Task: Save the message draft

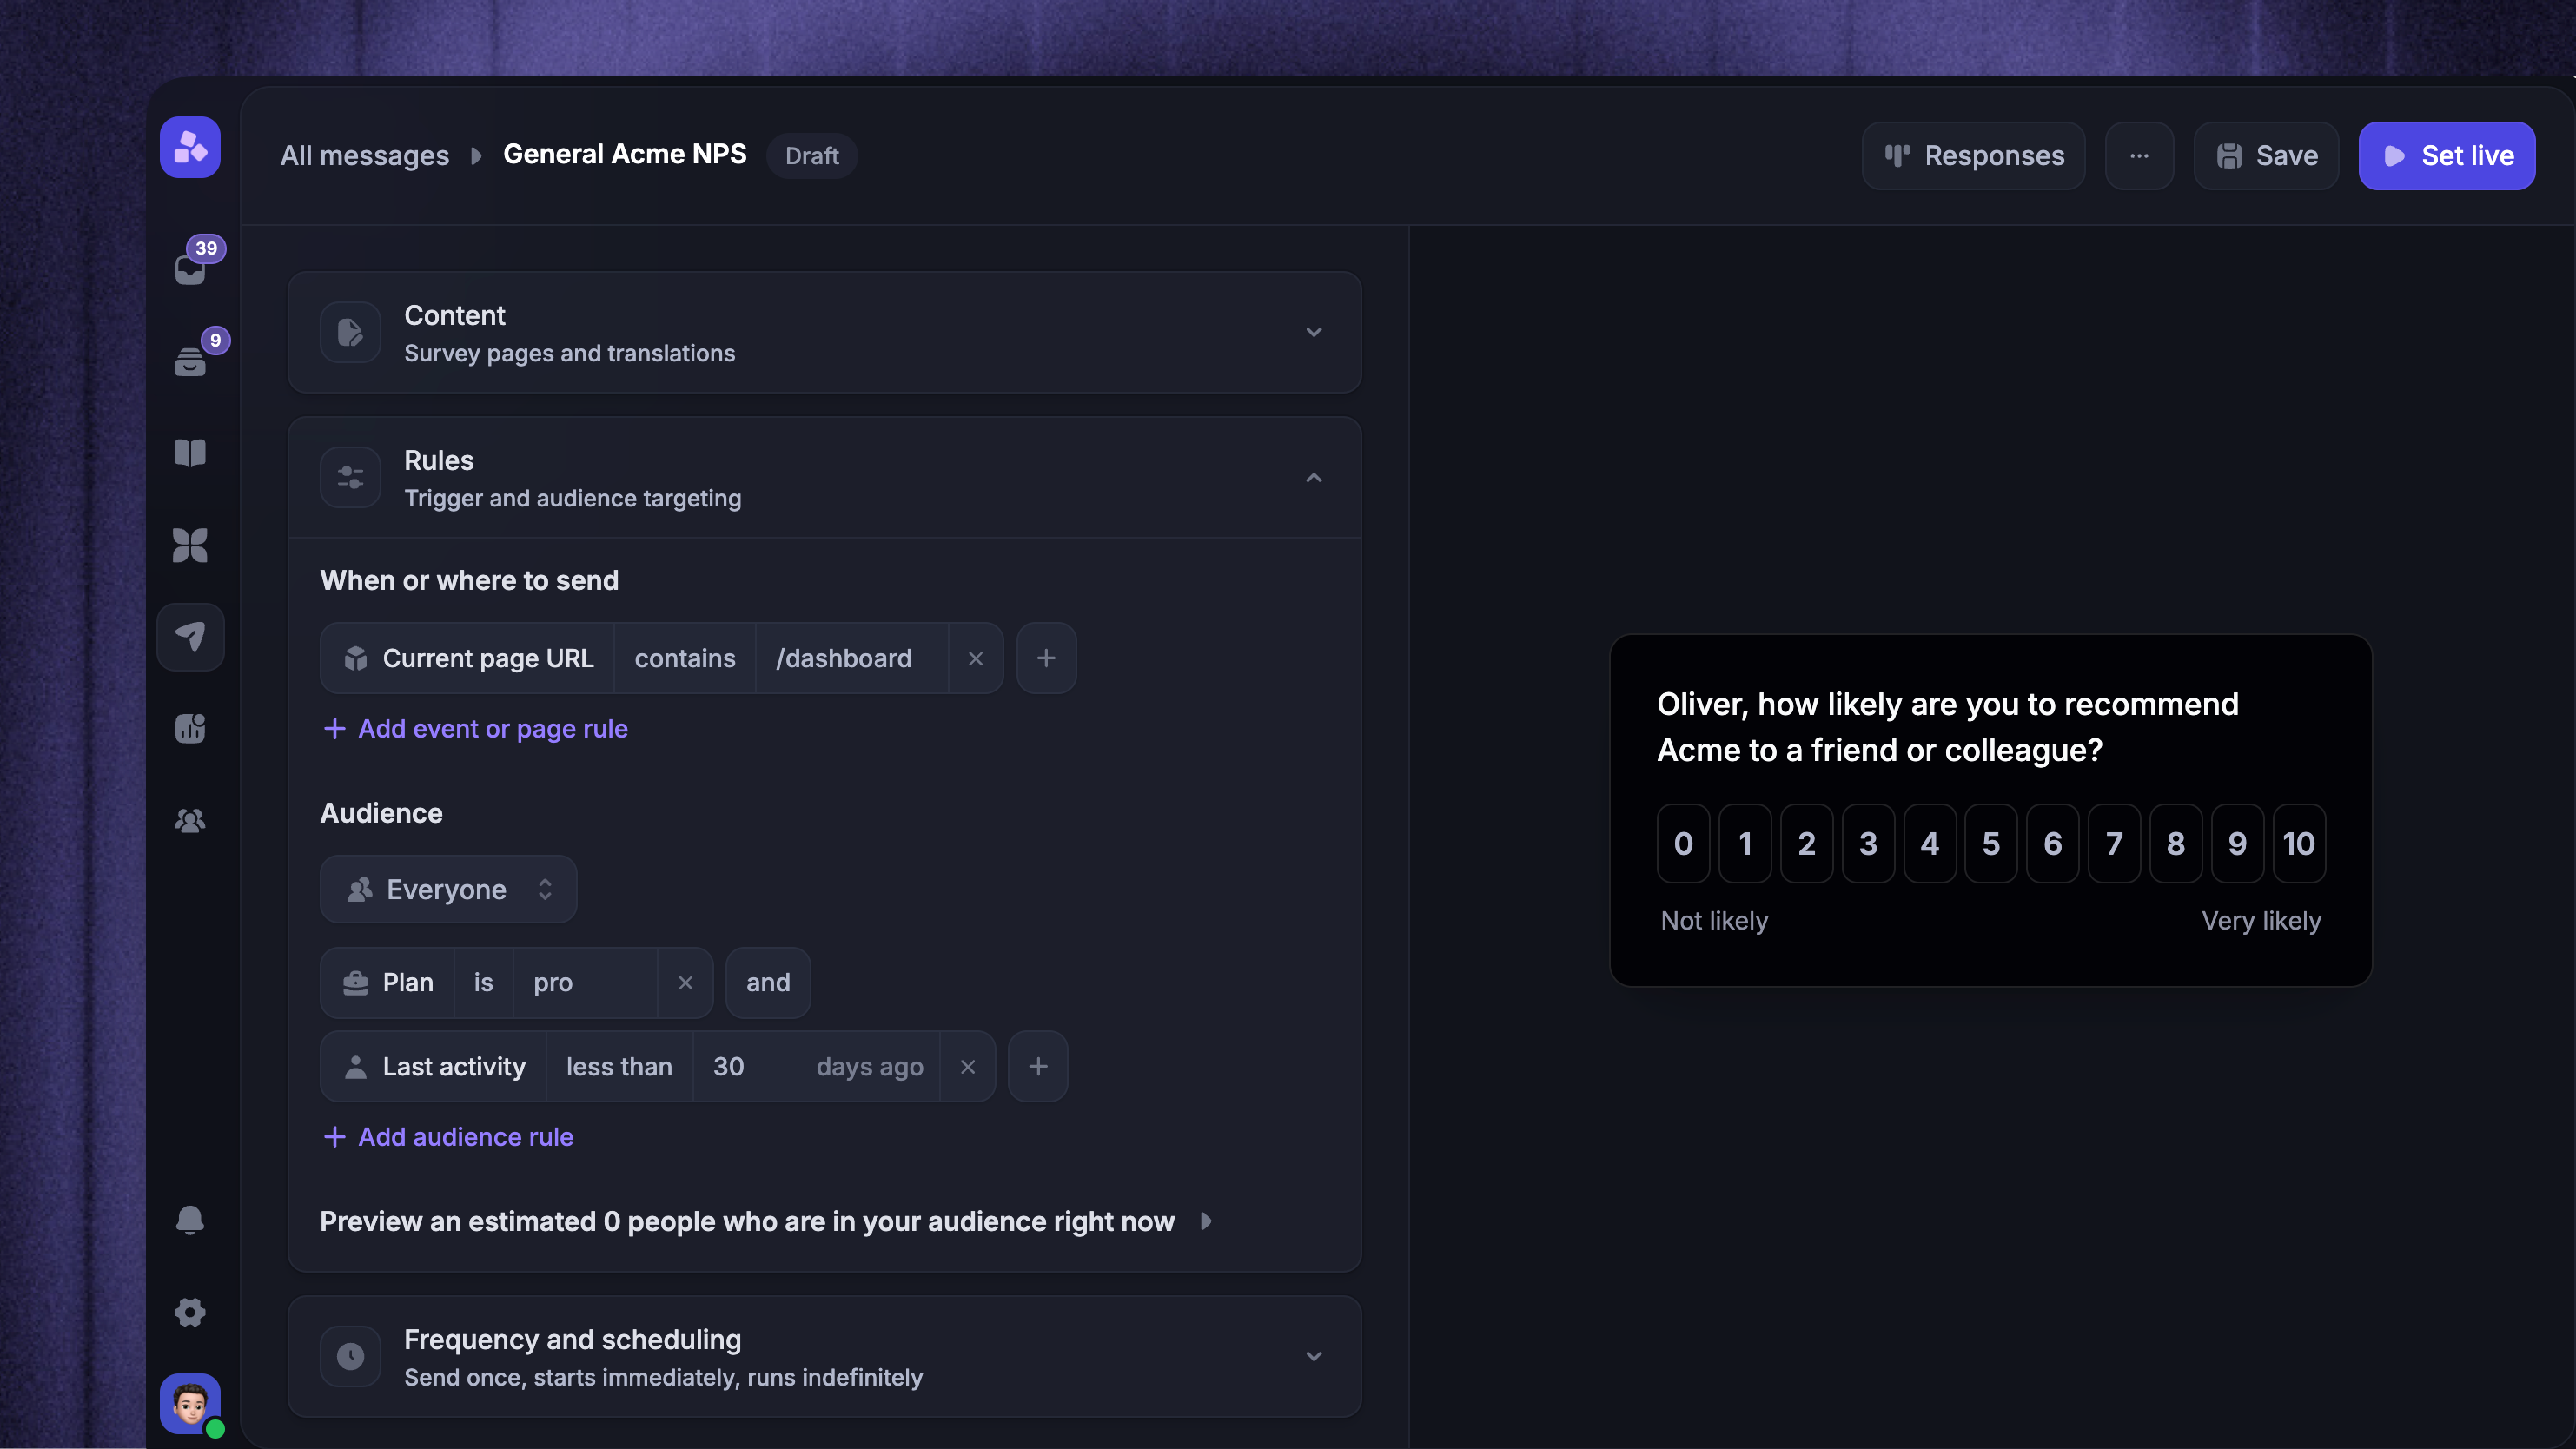Action: (2266, 156)
